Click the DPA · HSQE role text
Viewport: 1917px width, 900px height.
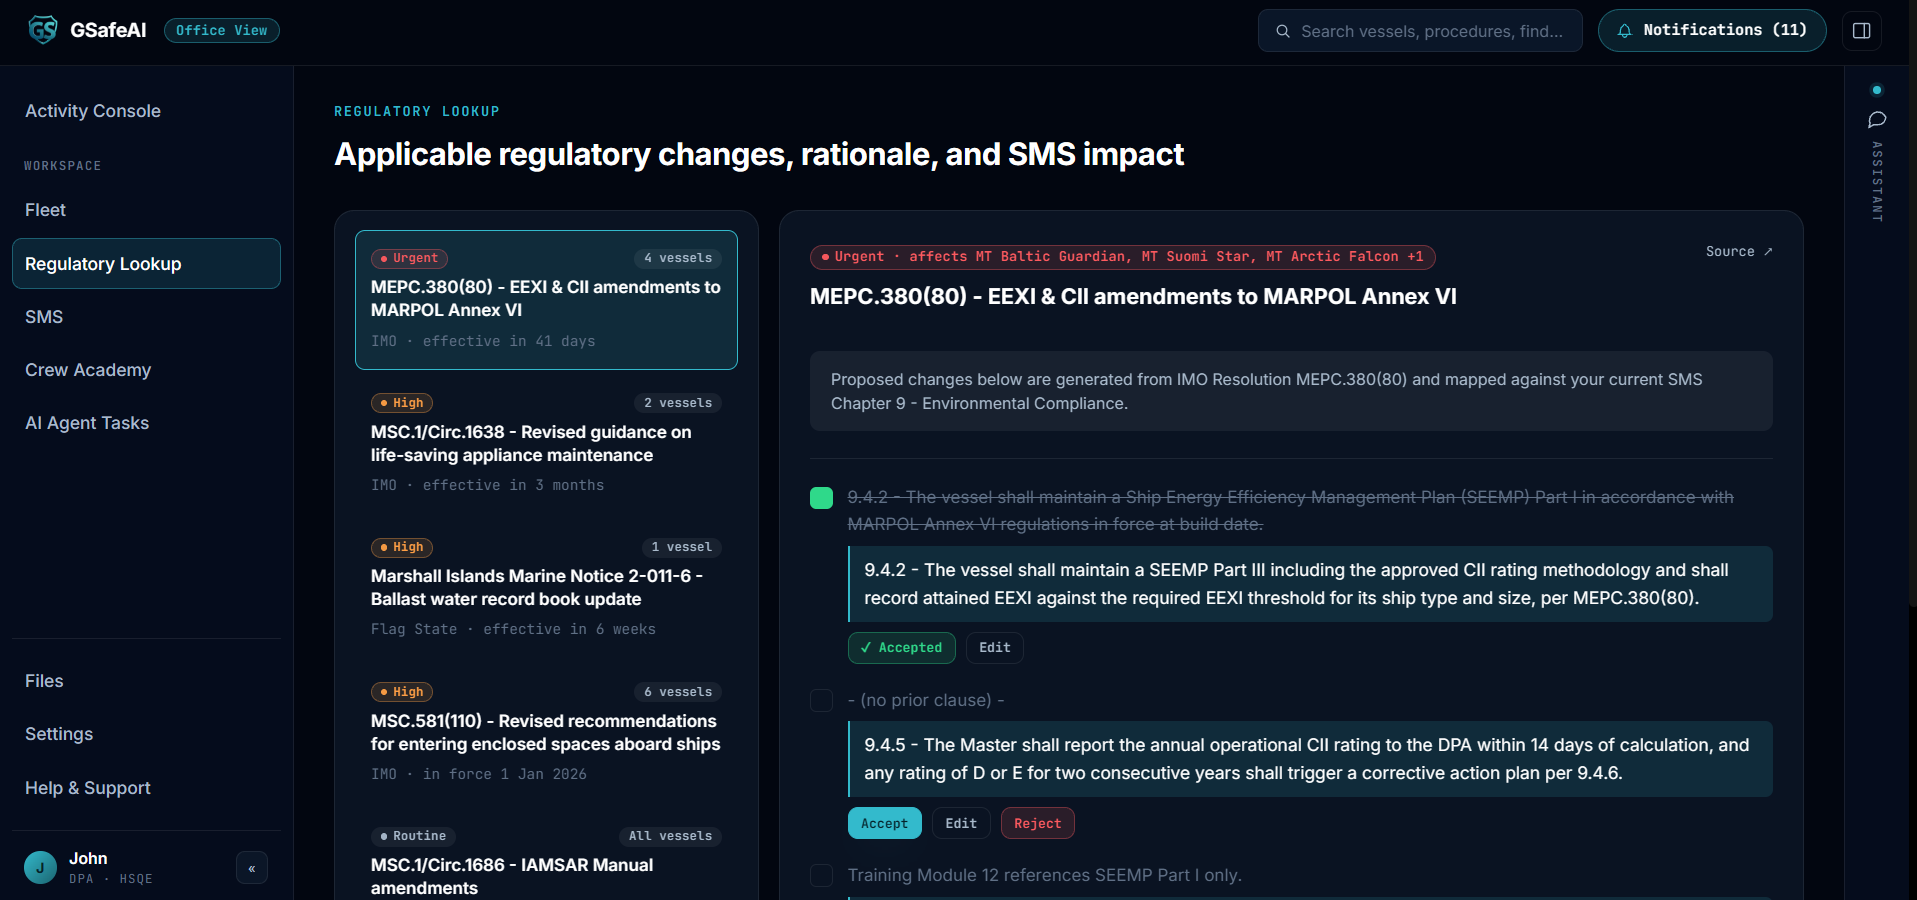(111, 879)
